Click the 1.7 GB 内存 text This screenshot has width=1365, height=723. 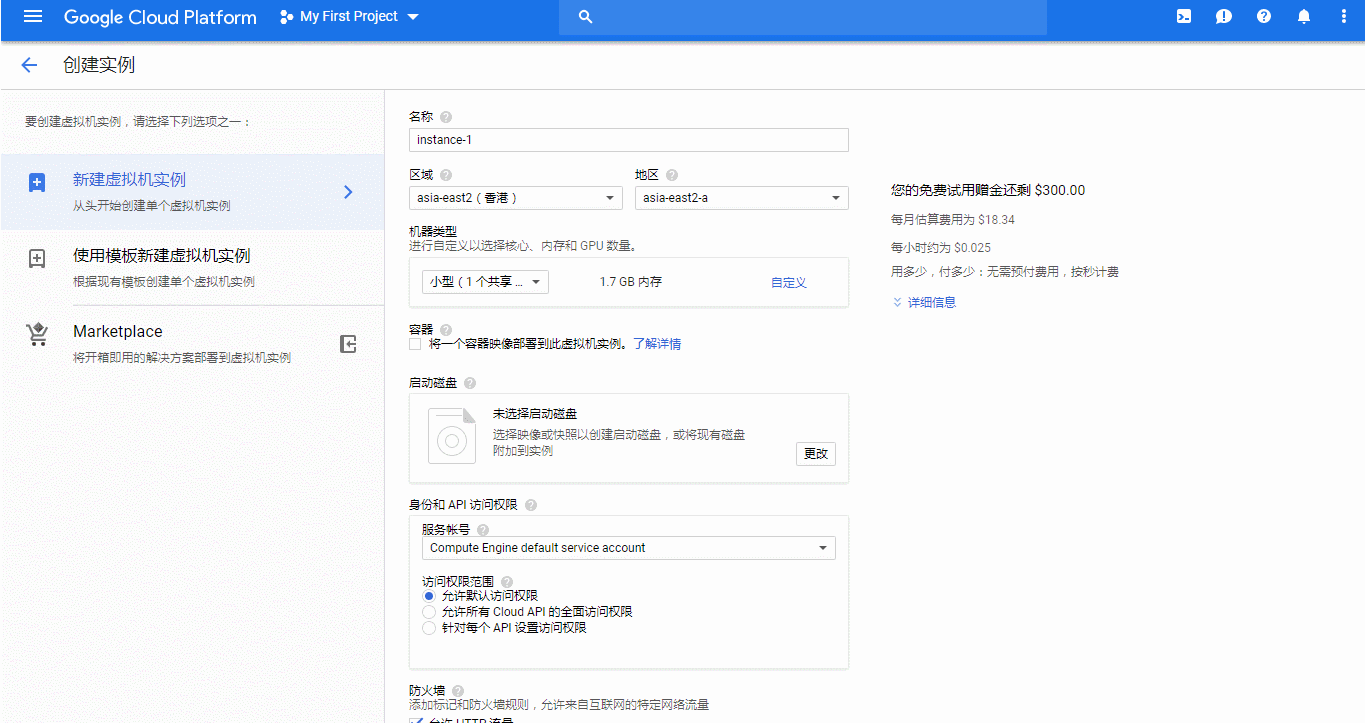631,283
